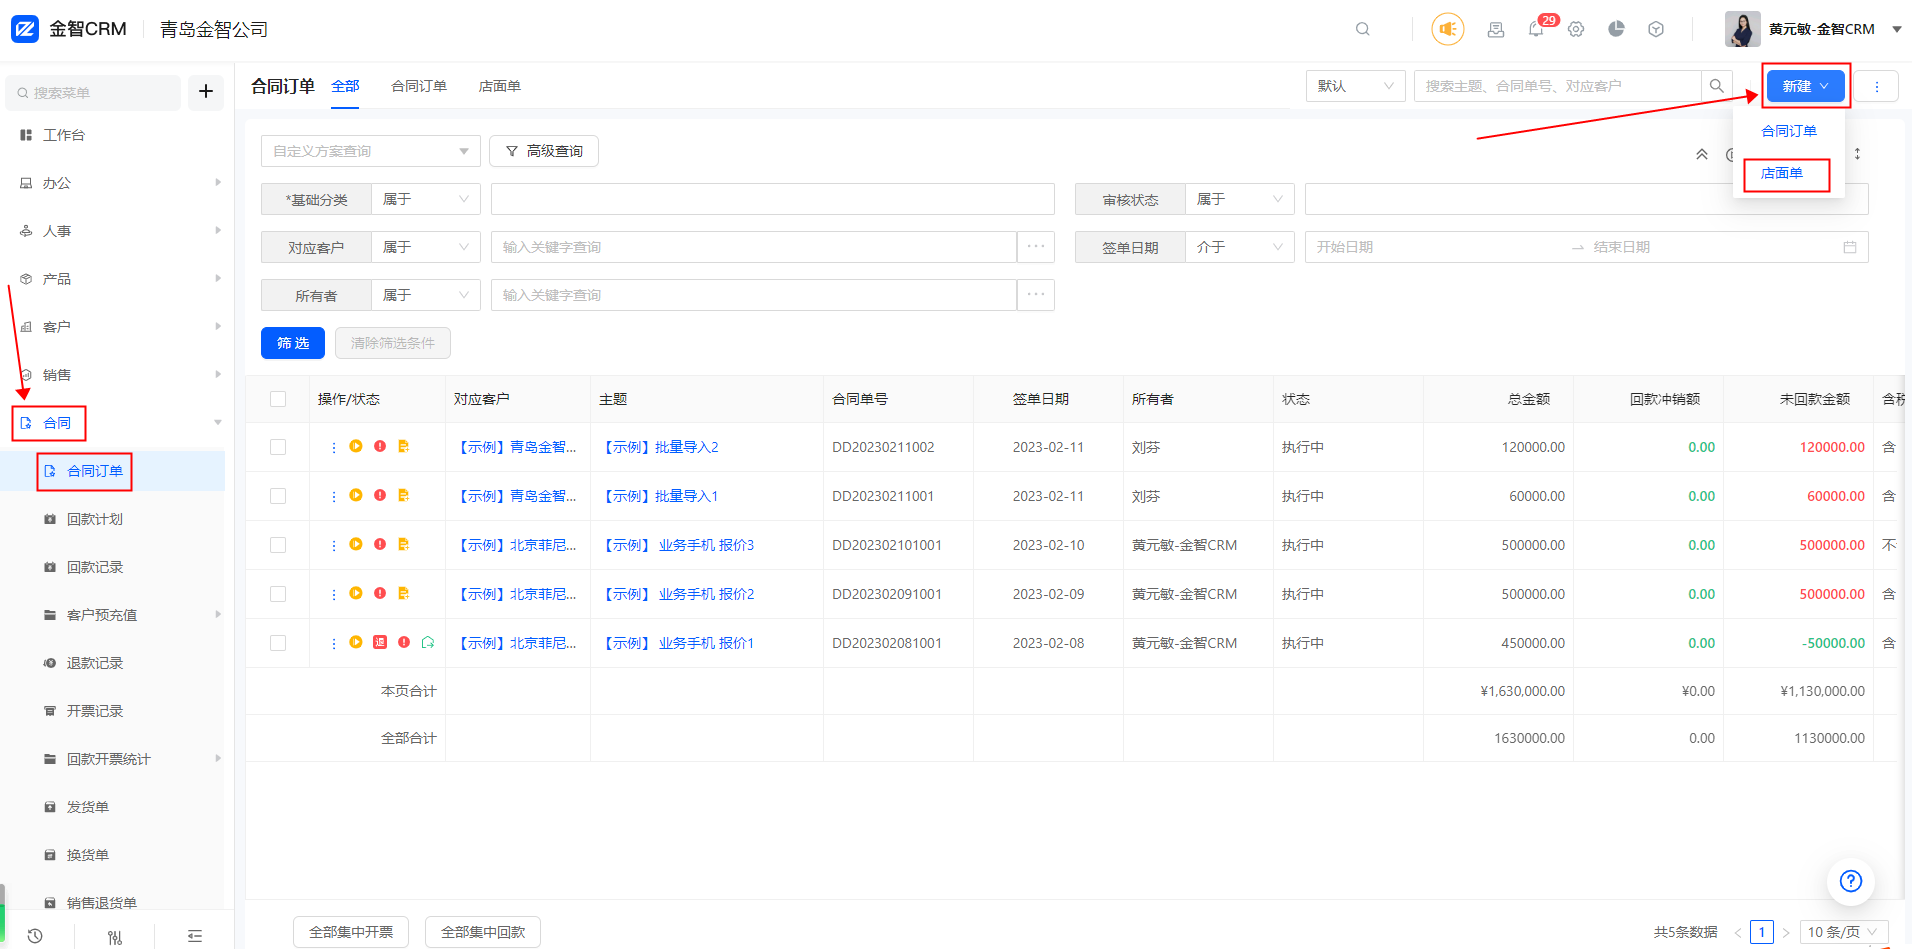Open the blue help question mark button
Screen dimensions: 1912x949
click(1850, 881)
